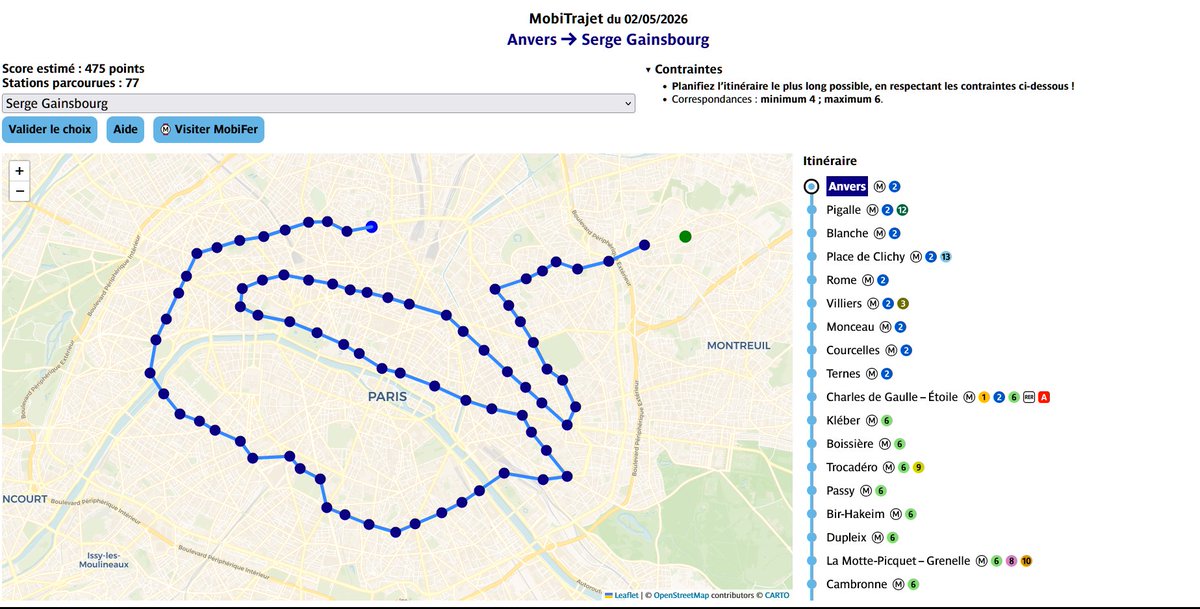Click the Itinéraire panel heading
The height and width of the screenshot is (609, 1200).
click(830, 160)
